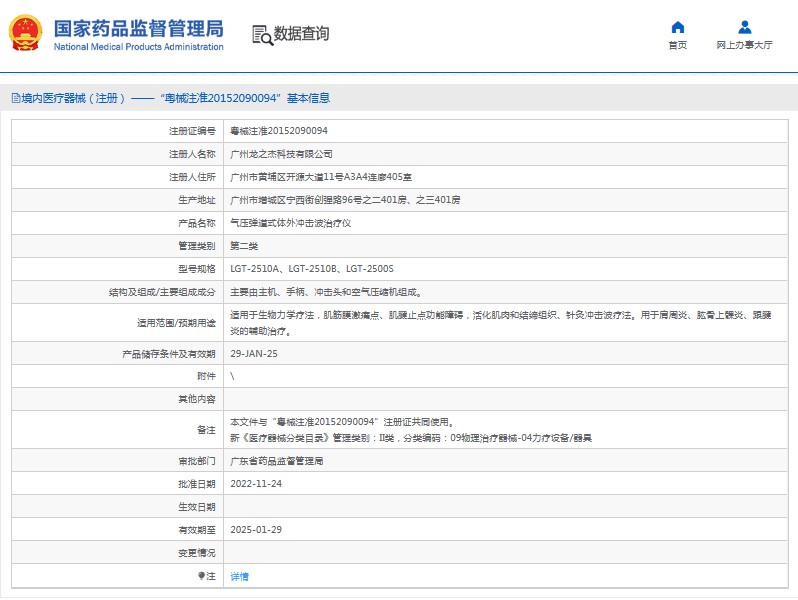The image size is (798, 600).
Task: Click the 注册人住所 address value
Action: click(321, 177)
